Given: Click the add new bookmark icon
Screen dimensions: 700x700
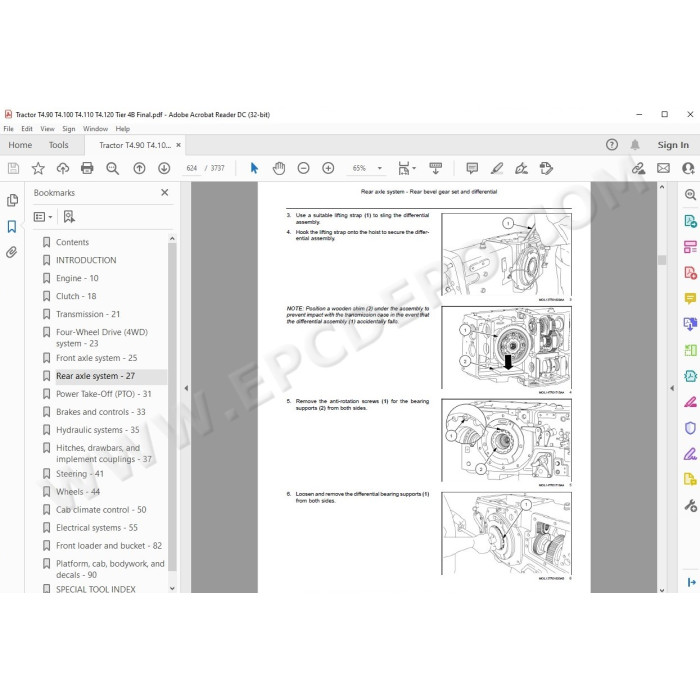Looking at the screenshot, I should [69, 217].
